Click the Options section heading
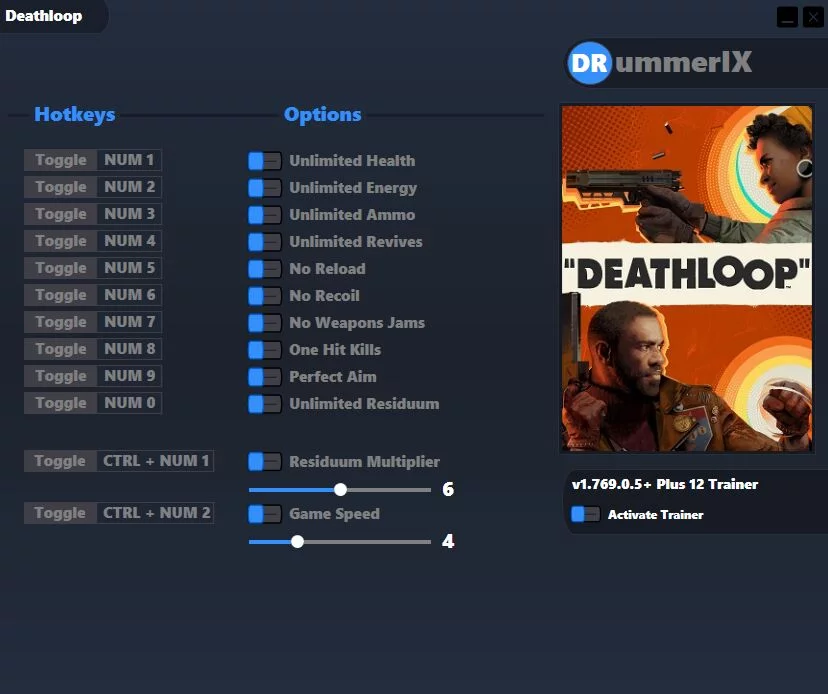This screenshot has height=694, width=828. point(323,115)
